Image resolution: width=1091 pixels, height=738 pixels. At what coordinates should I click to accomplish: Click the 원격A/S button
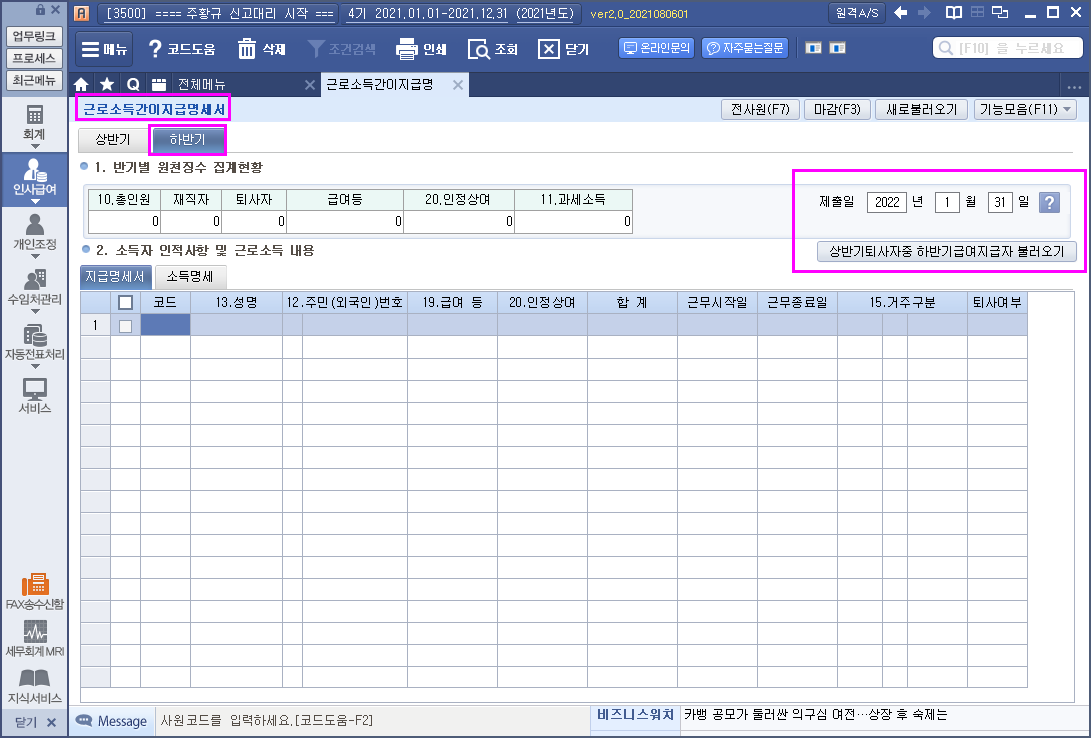click(x=857, y=13)
